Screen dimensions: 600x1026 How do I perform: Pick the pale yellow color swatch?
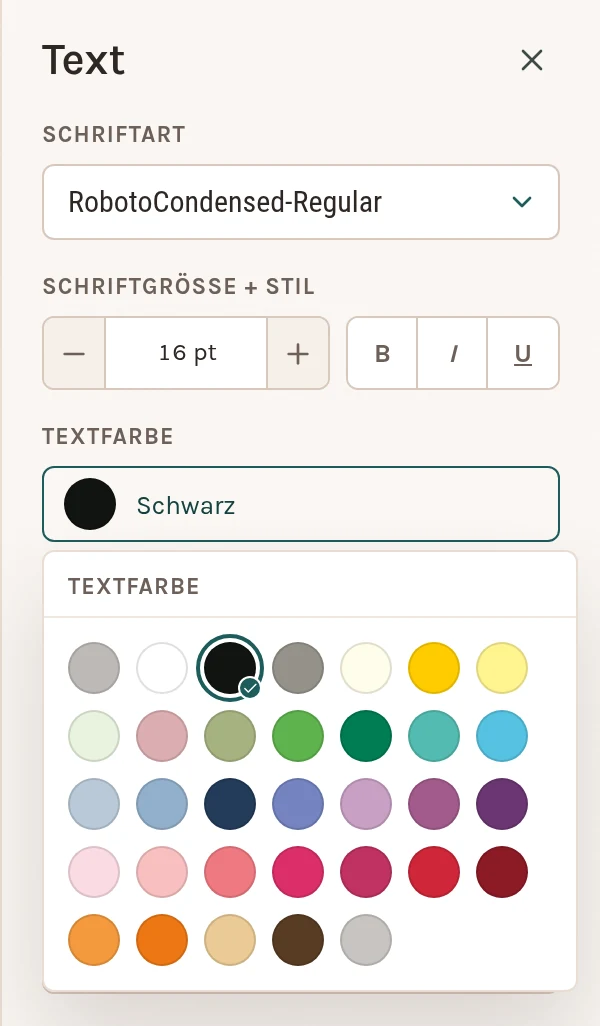502,667
